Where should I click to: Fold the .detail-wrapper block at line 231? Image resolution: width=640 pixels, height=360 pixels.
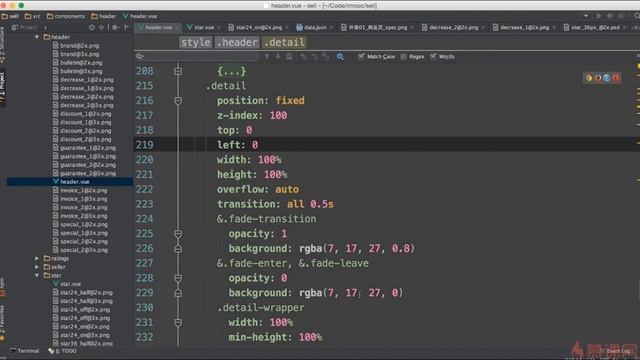point(178,322)
